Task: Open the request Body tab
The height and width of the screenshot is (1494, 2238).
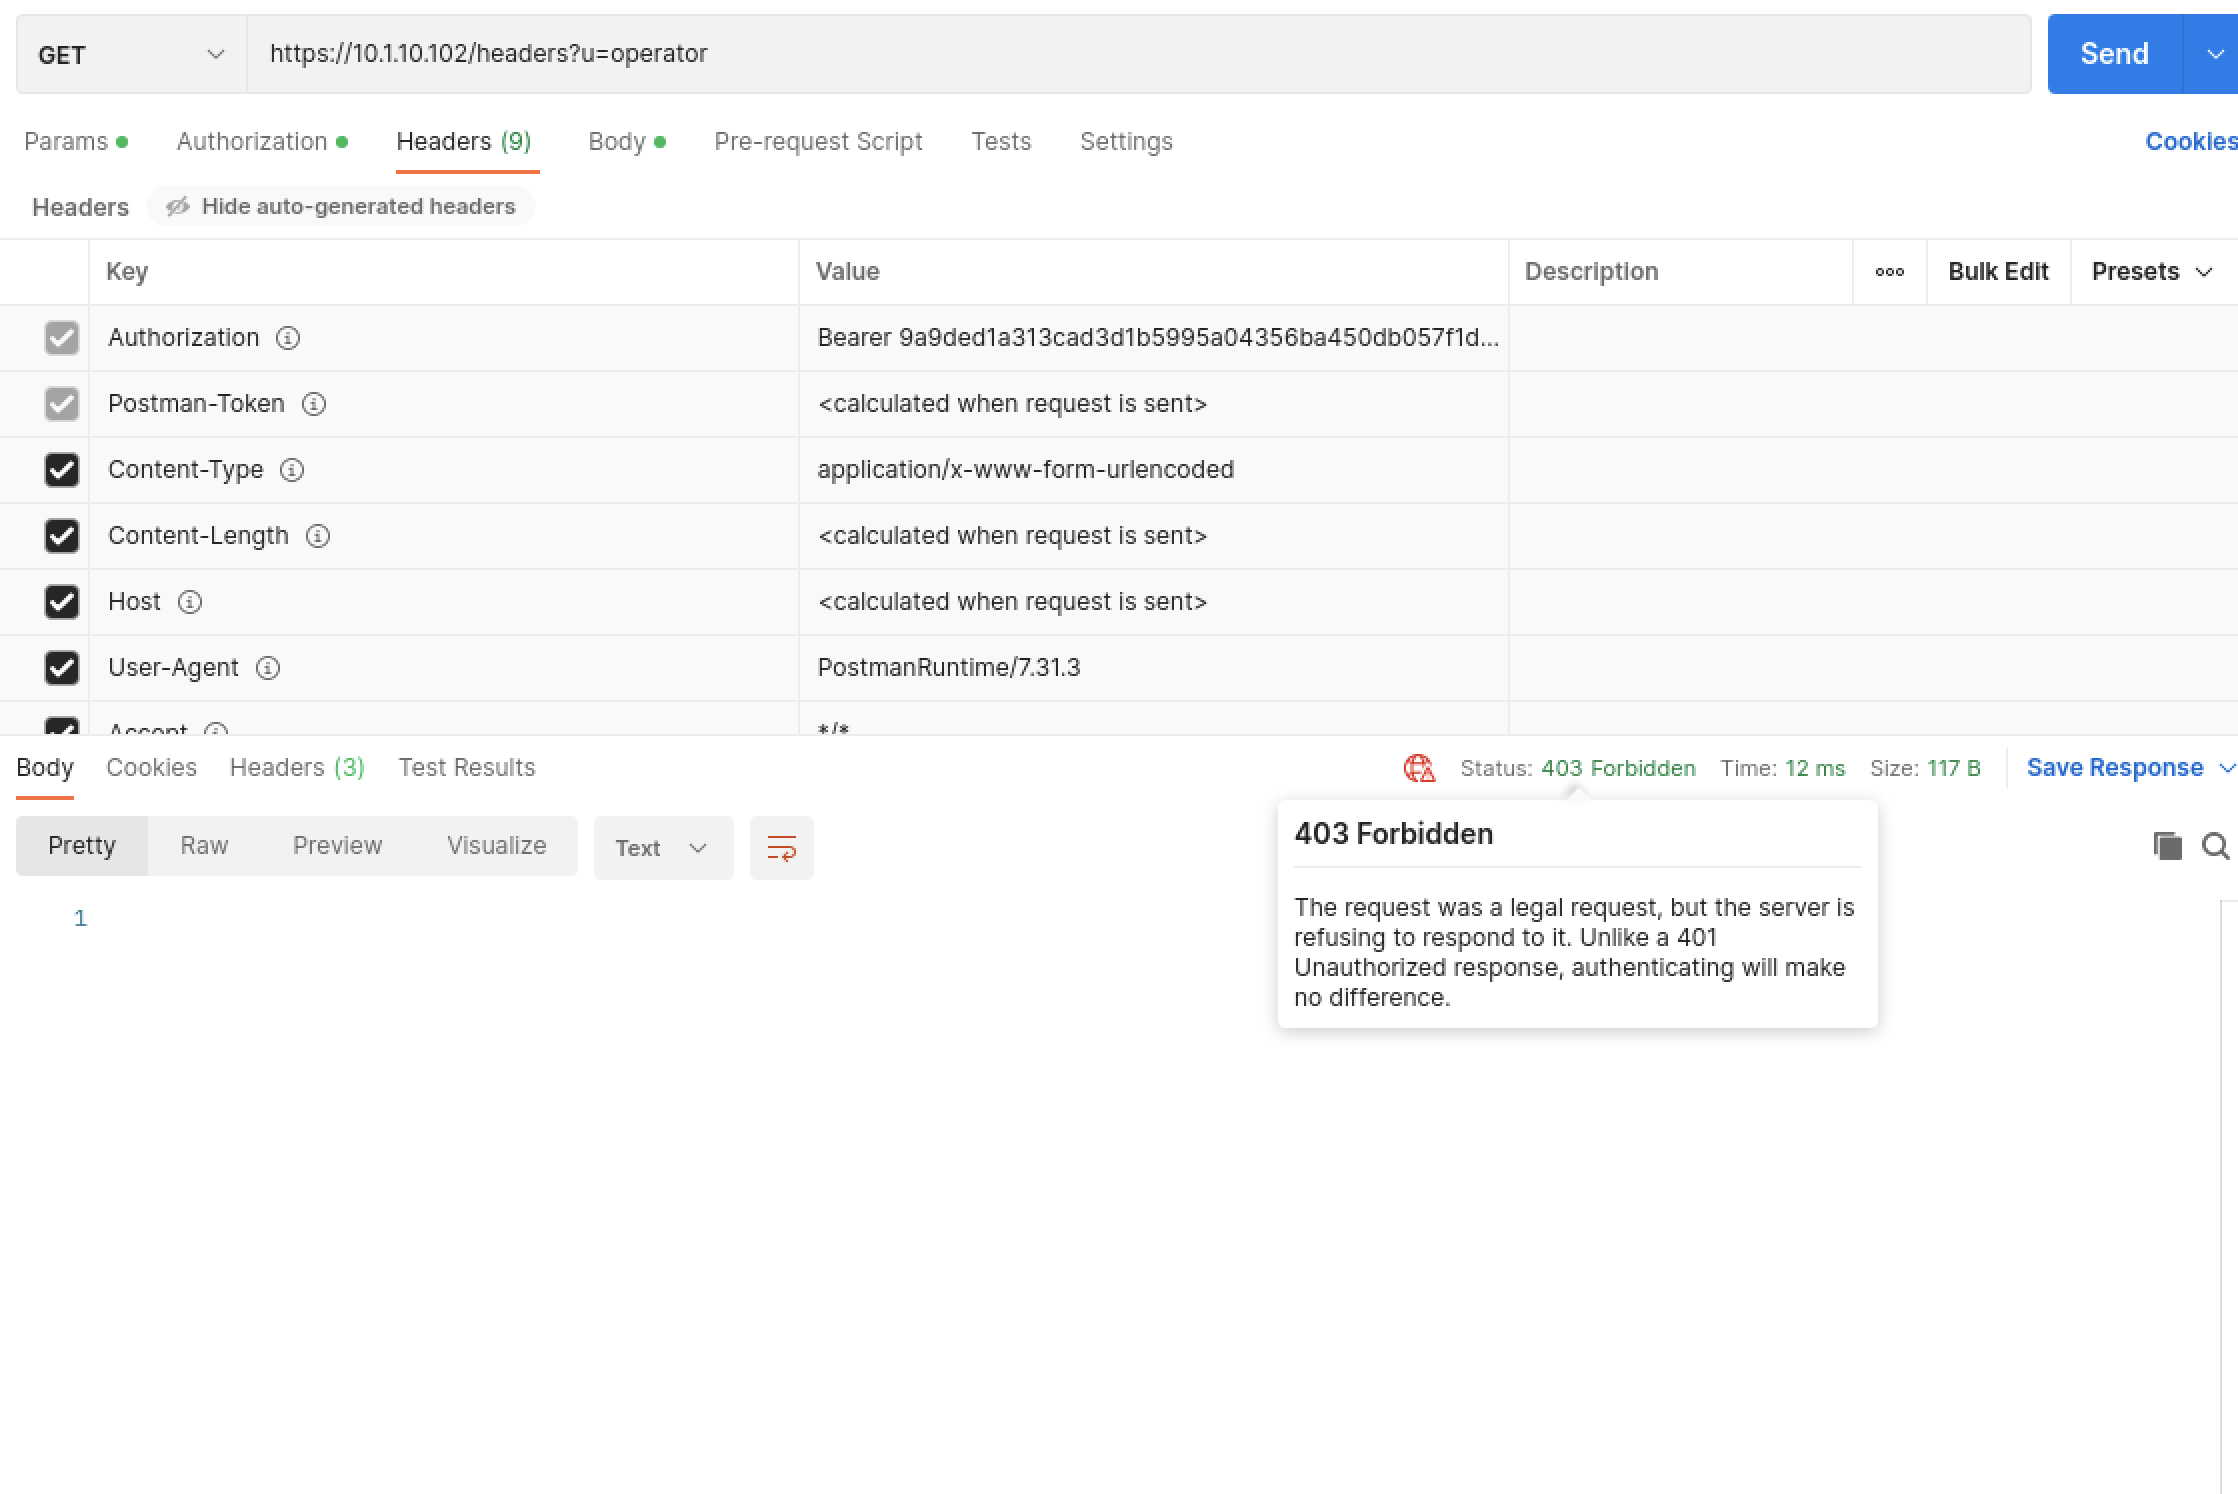Action: tap(627, 142)
